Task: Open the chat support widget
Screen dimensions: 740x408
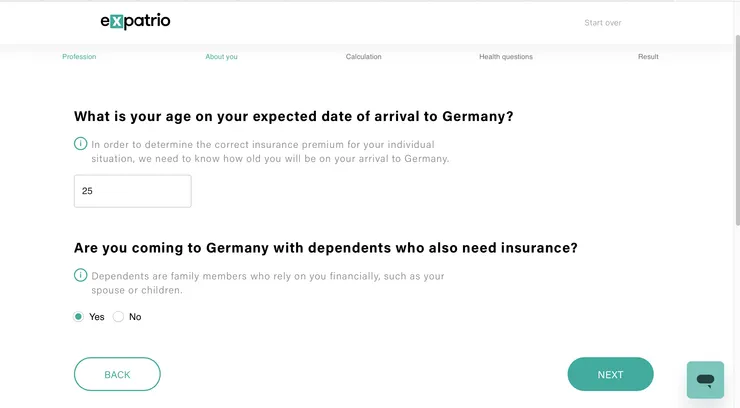Action: (x=705, y=380)
